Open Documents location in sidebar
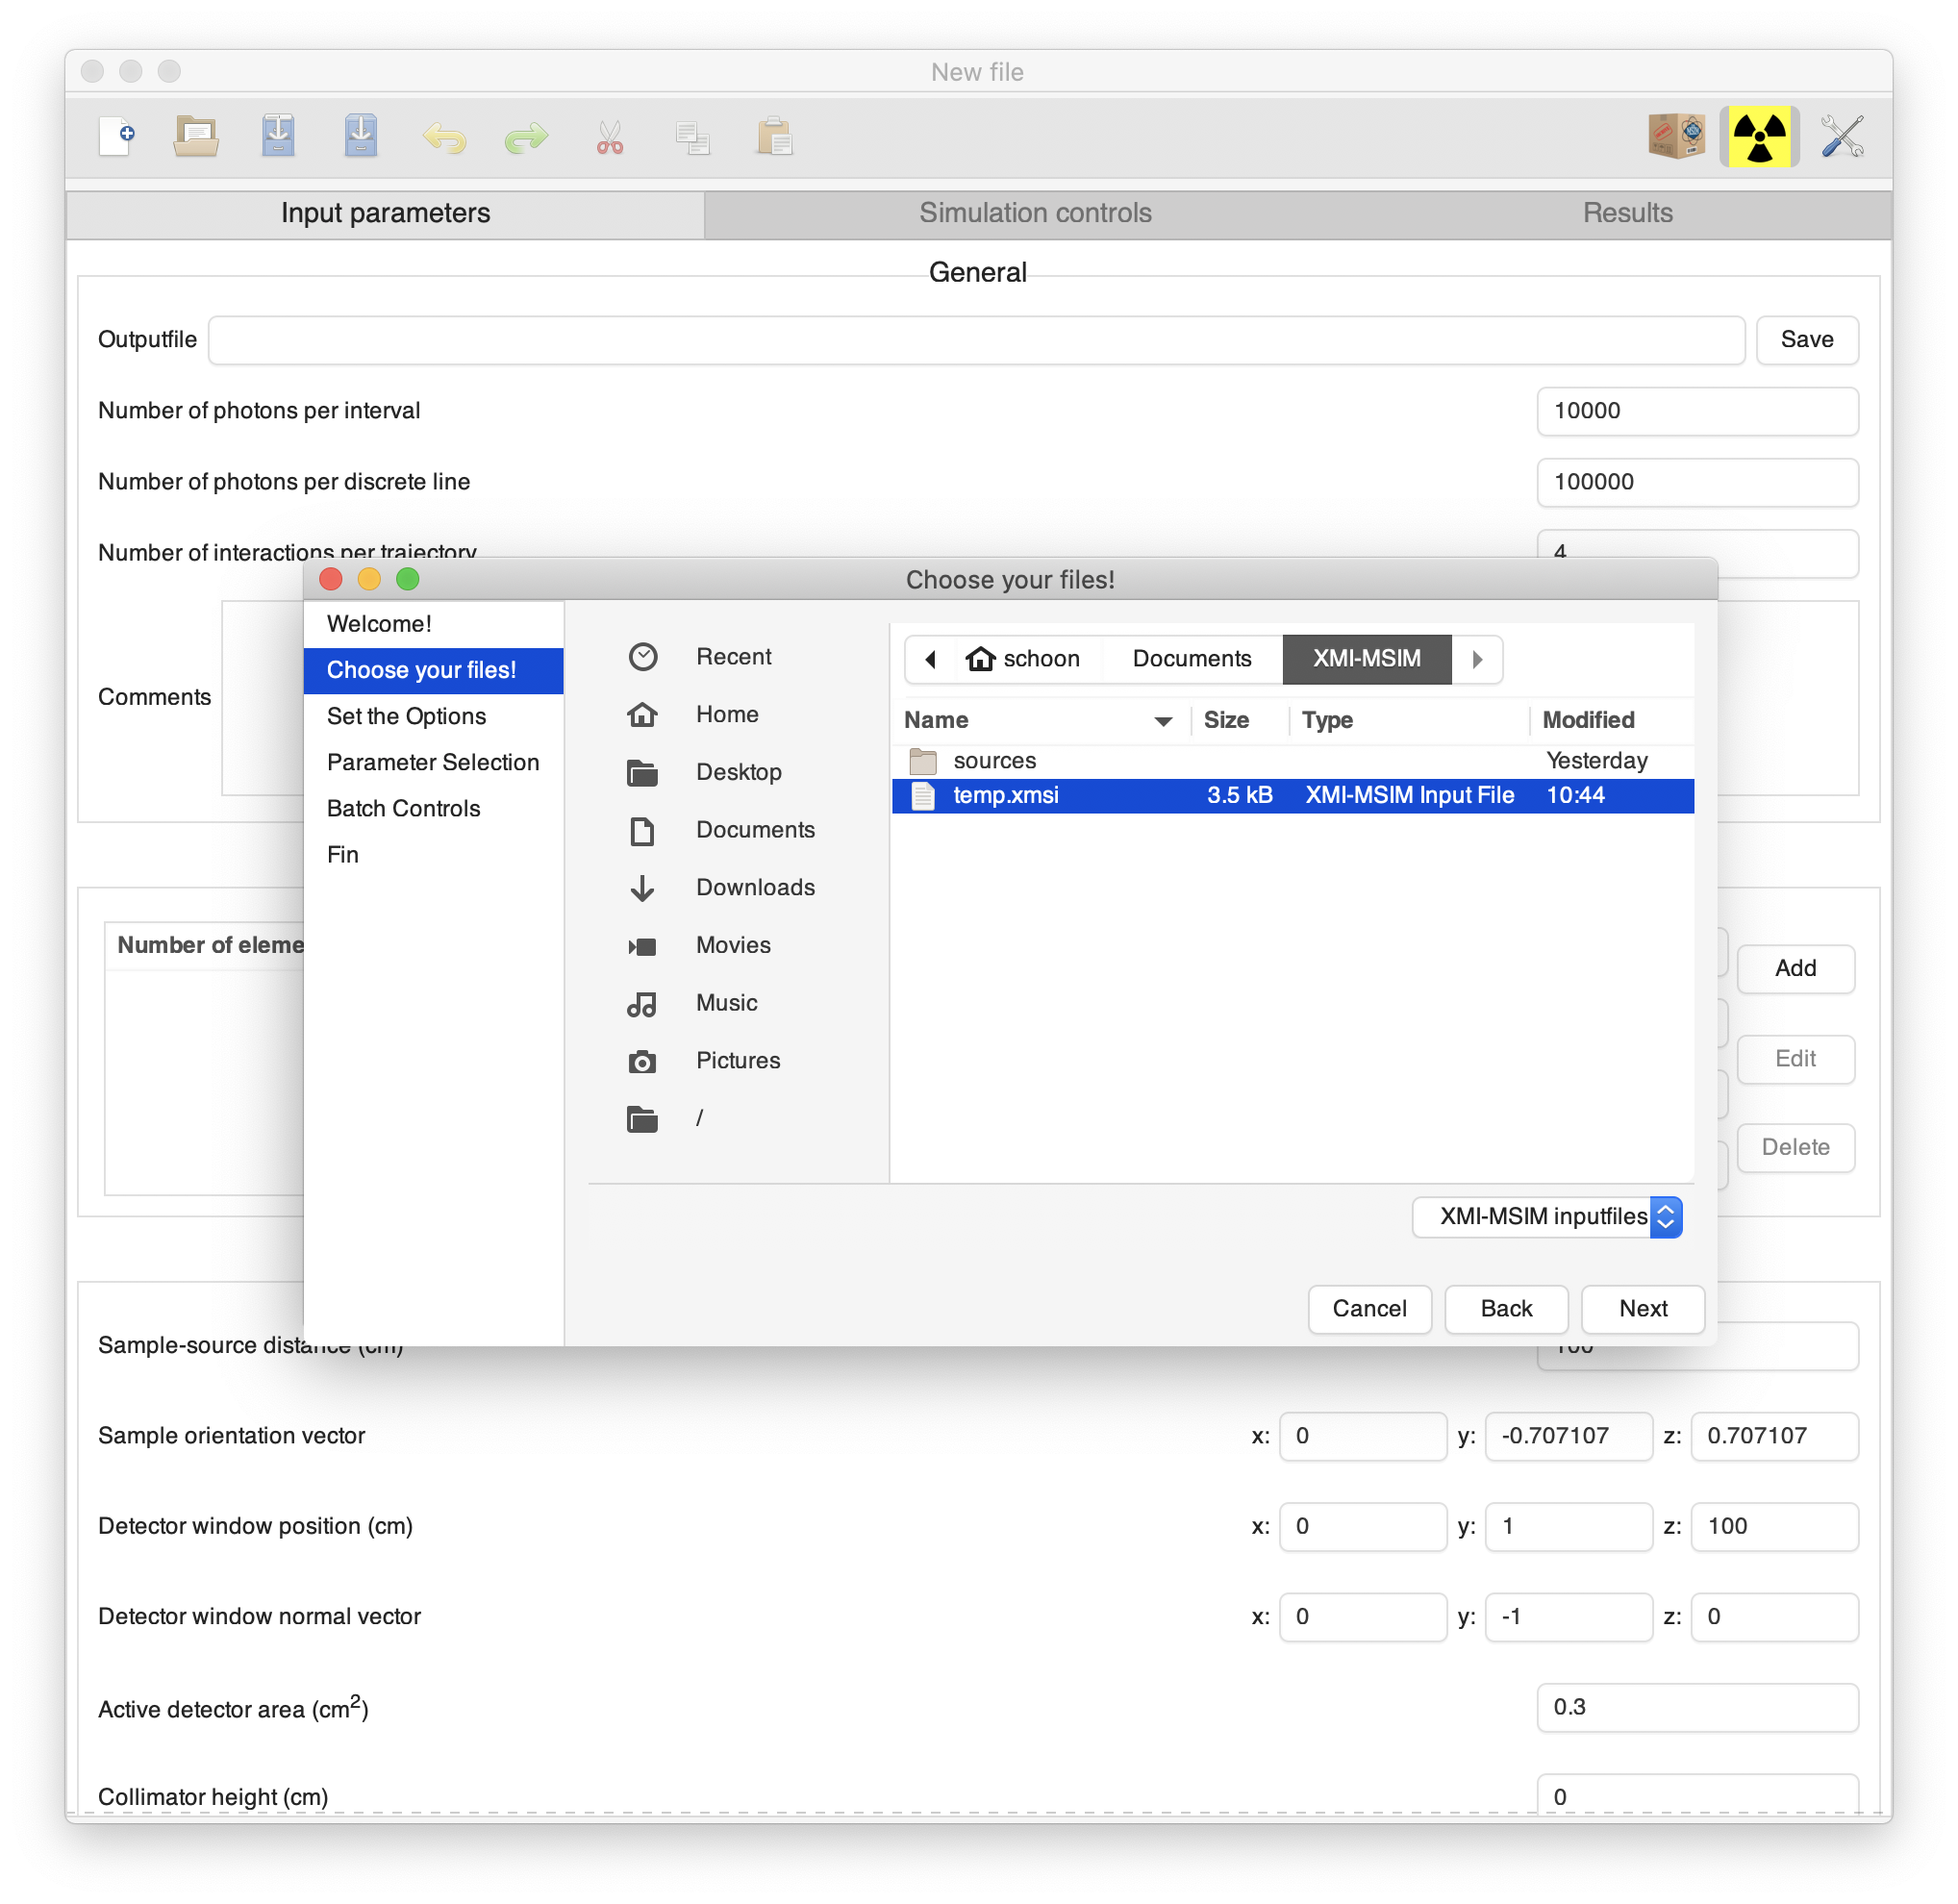Screen dimensions: 1958x1904 (x=755, y=829)
